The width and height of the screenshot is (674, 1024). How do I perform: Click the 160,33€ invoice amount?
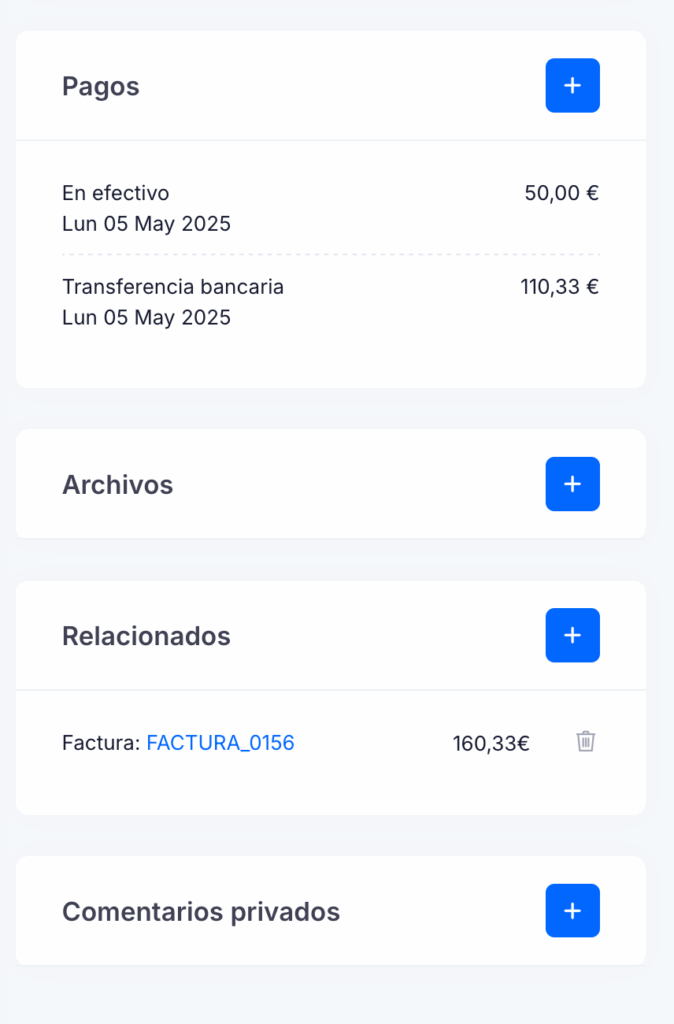[x=491, y=743]
